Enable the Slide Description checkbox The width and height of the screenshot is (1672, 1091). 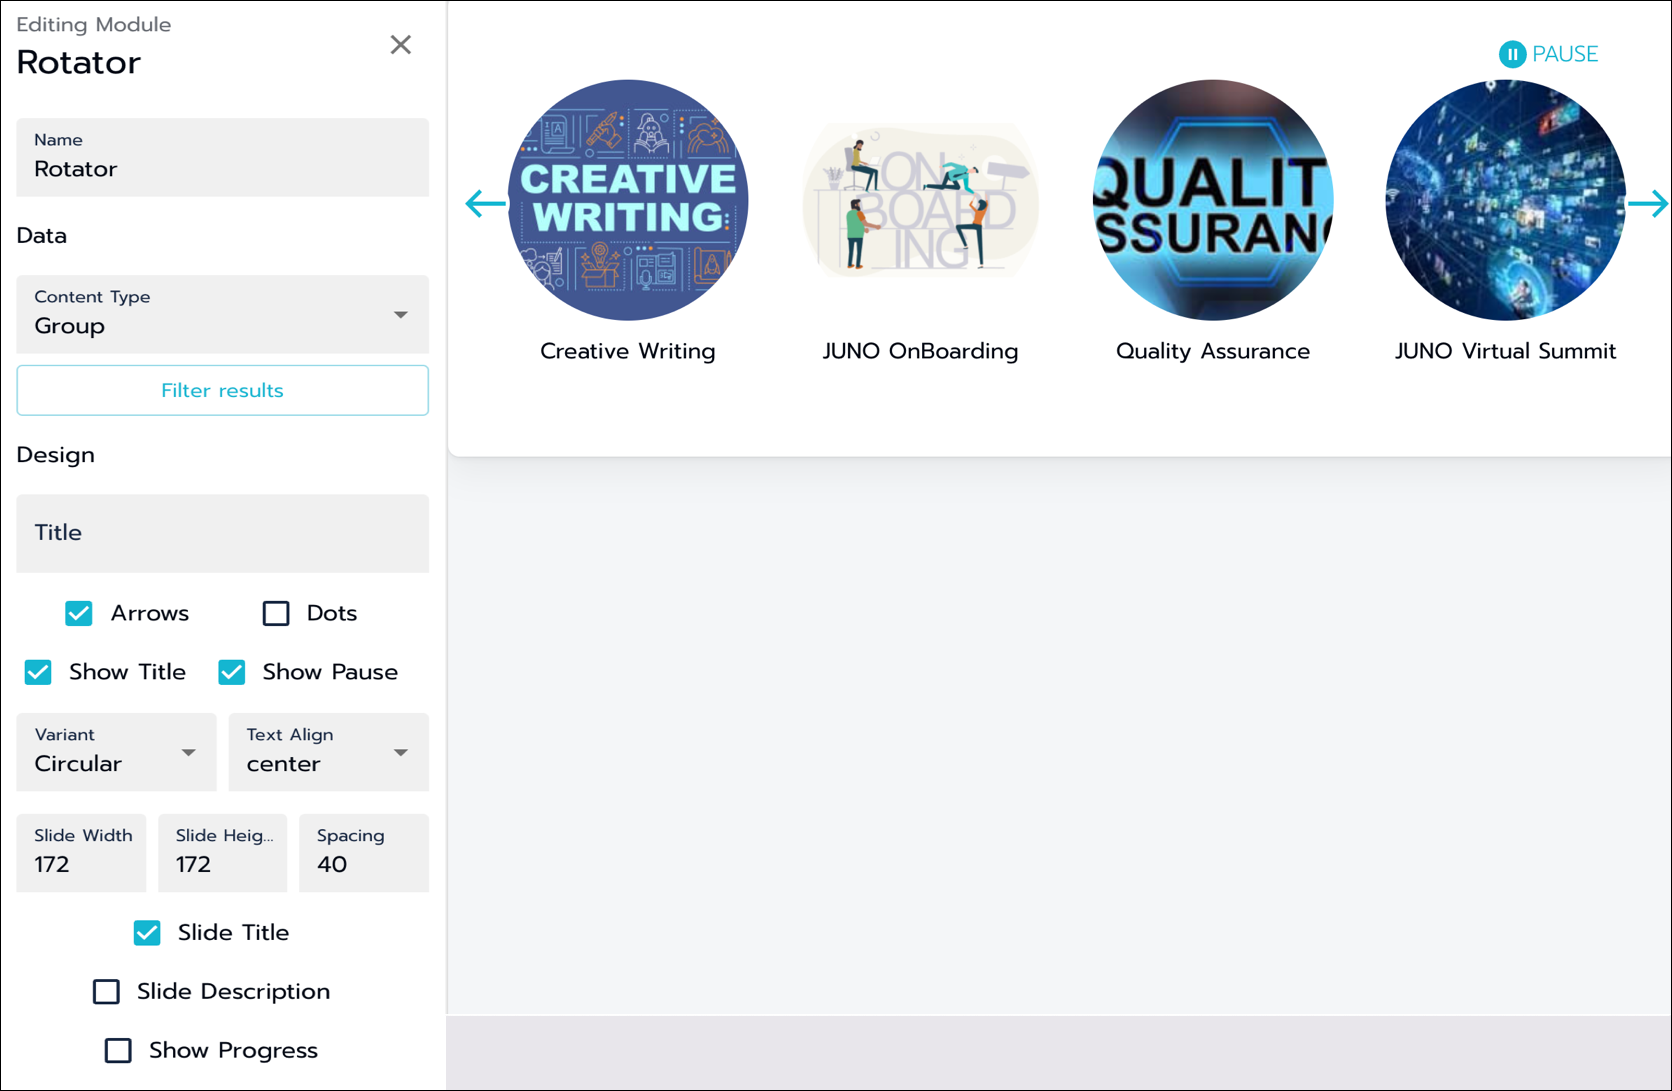pyautogui.click(x=106, y=991)
